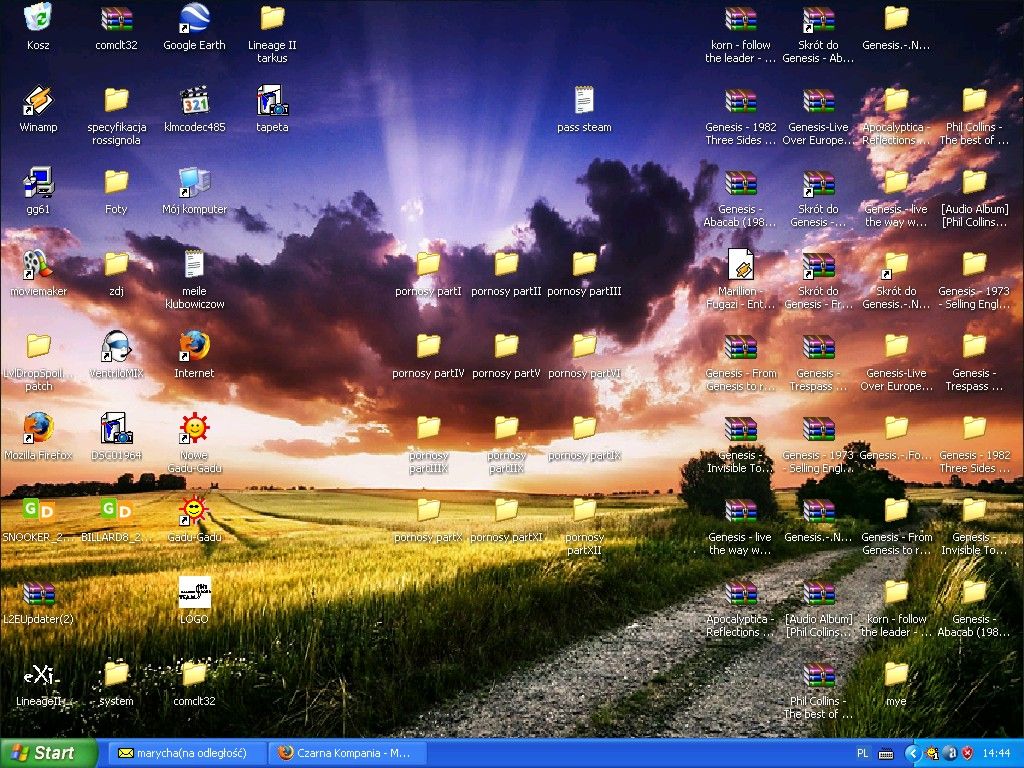1024x768 pixels.
Task: Open the Google Earth shortcut
Action: (194, 19)
